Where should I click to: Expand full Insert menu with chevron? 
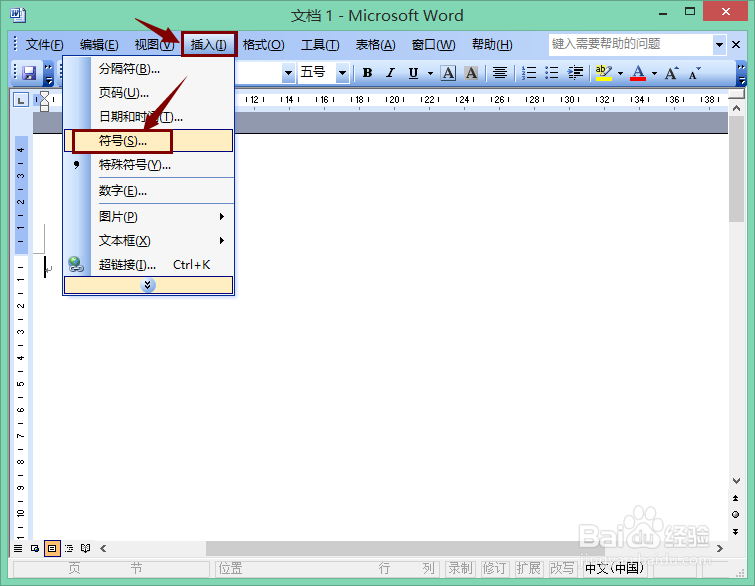point(148,285)
